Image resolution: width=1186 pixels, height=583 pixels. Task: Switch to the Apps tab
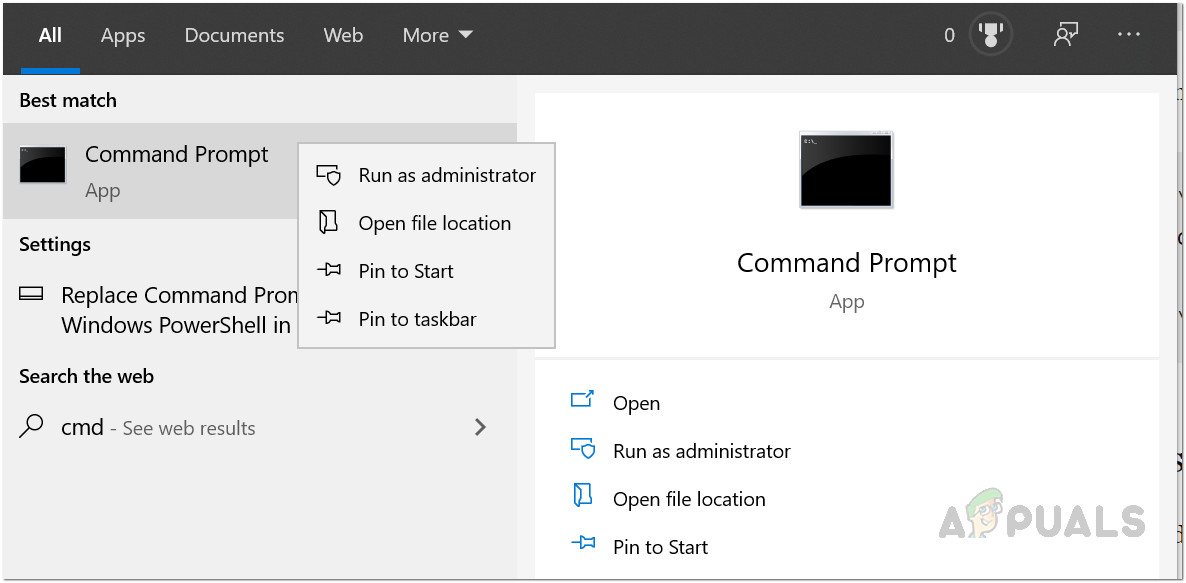coord(123,35)
